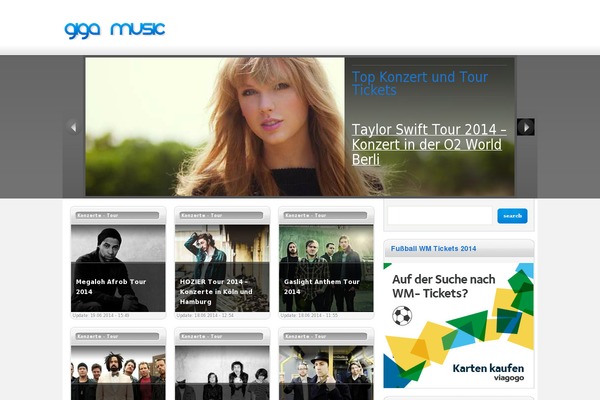The image size is (600, 400).
Task: Click Konzerte - Tour tag above HOZIER card
Action: click(x=221, y=216)
